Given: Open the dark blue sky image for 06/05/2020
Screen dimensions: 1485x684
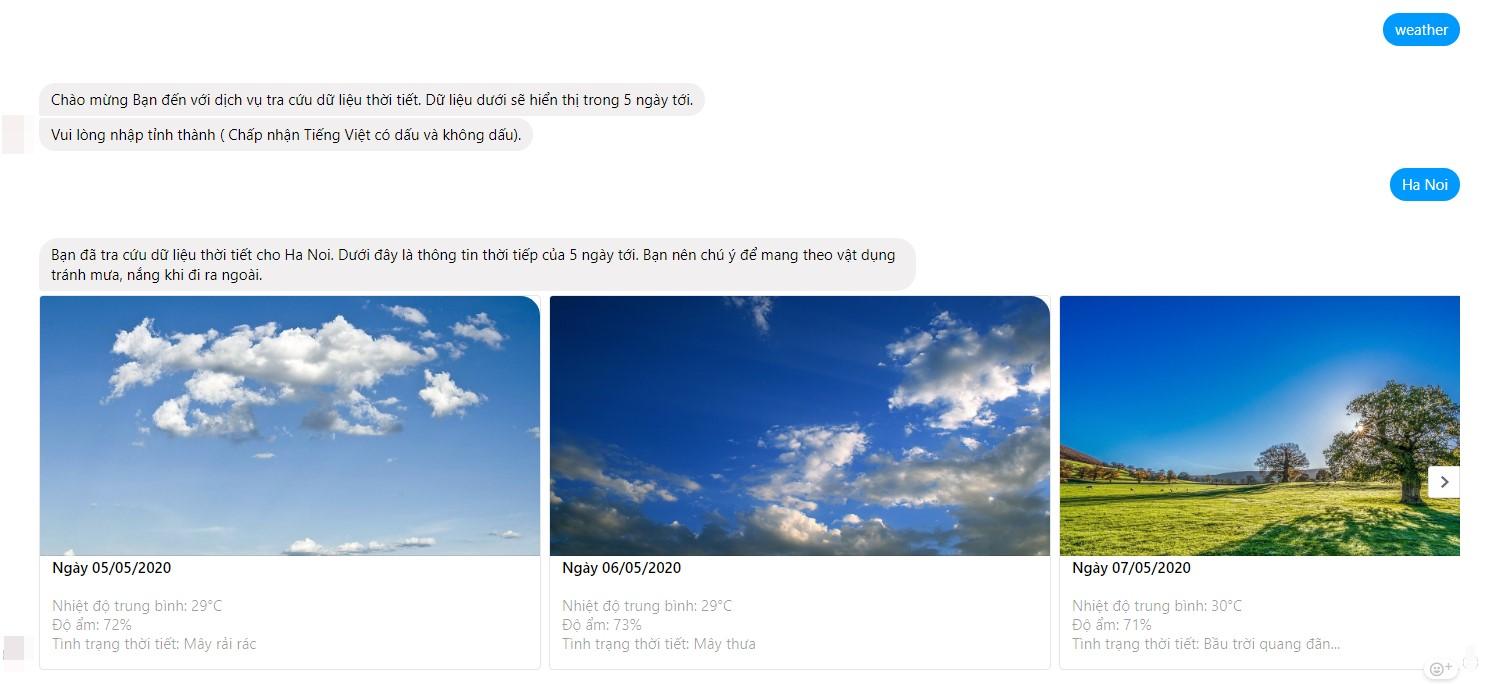Looking at the screenshot, I should pyautogui.click(x=800, y=426).
